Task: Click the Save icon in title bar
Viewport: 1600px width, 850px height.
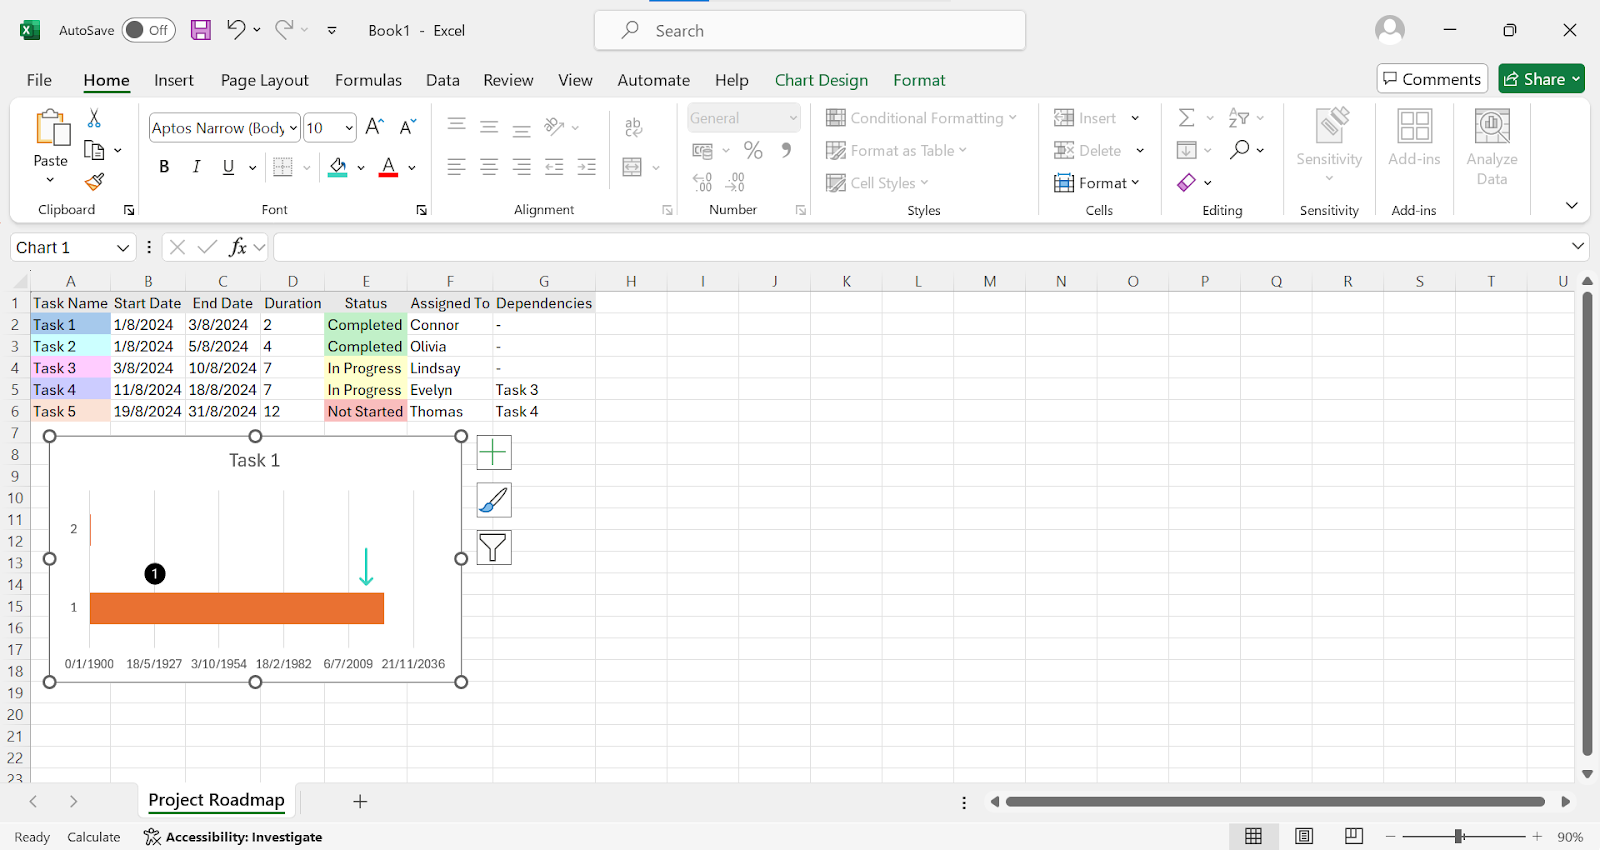Action: (x=201, y=30)
